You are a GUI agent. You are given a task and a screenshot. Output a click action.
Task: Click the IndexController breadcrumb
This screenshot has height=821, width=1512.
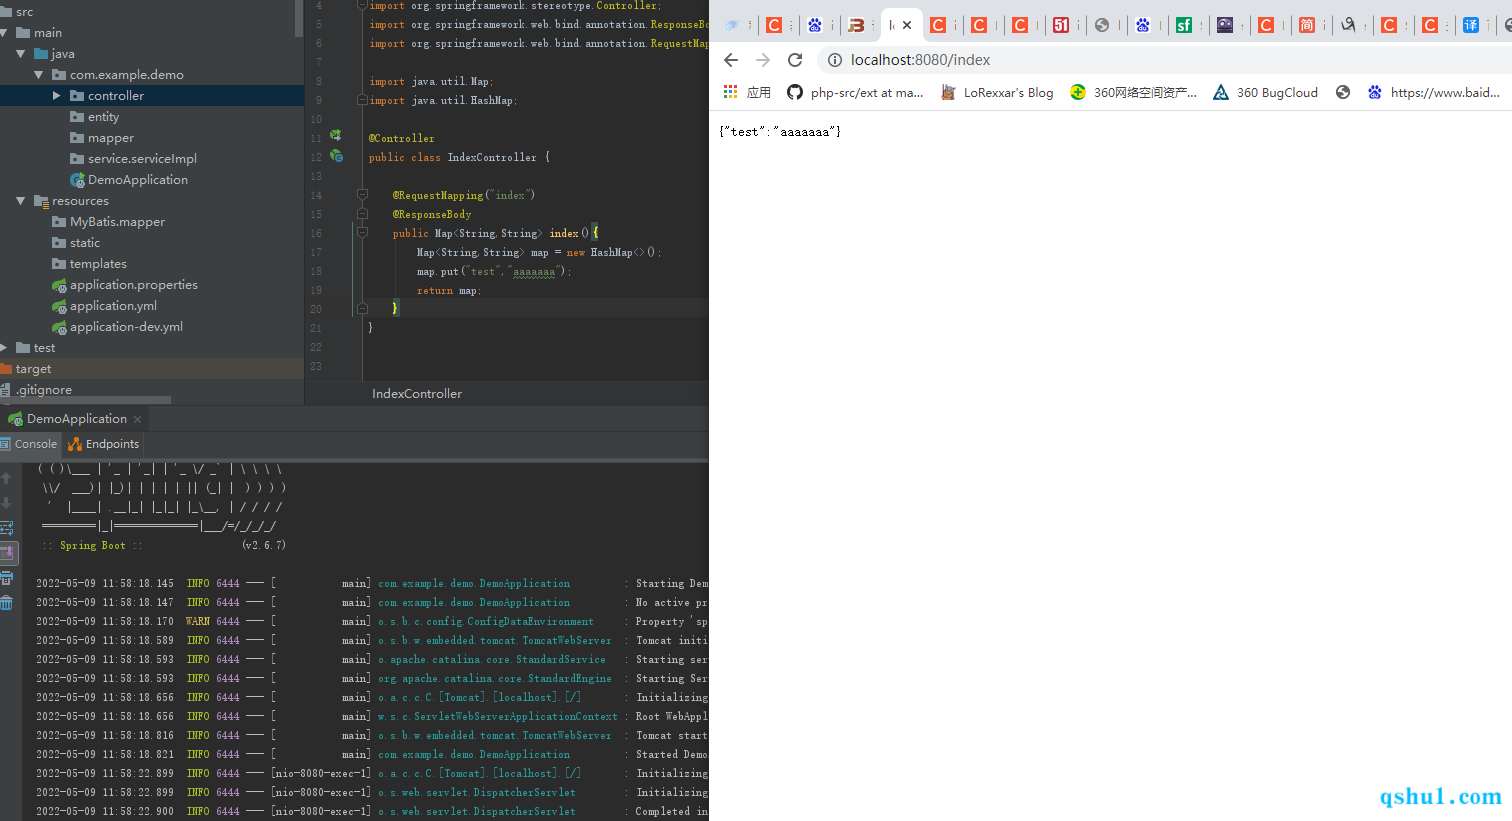click(417, 394)
